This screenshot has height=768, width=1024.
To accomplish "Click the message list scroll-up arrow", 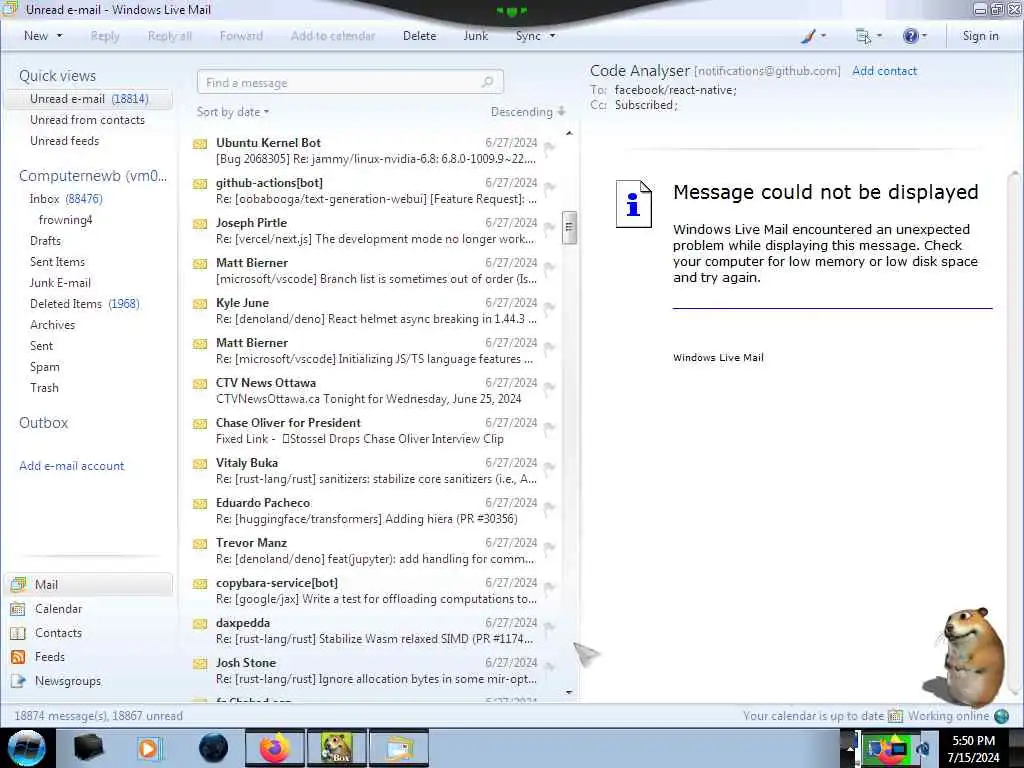I will (x=569, y=133).
